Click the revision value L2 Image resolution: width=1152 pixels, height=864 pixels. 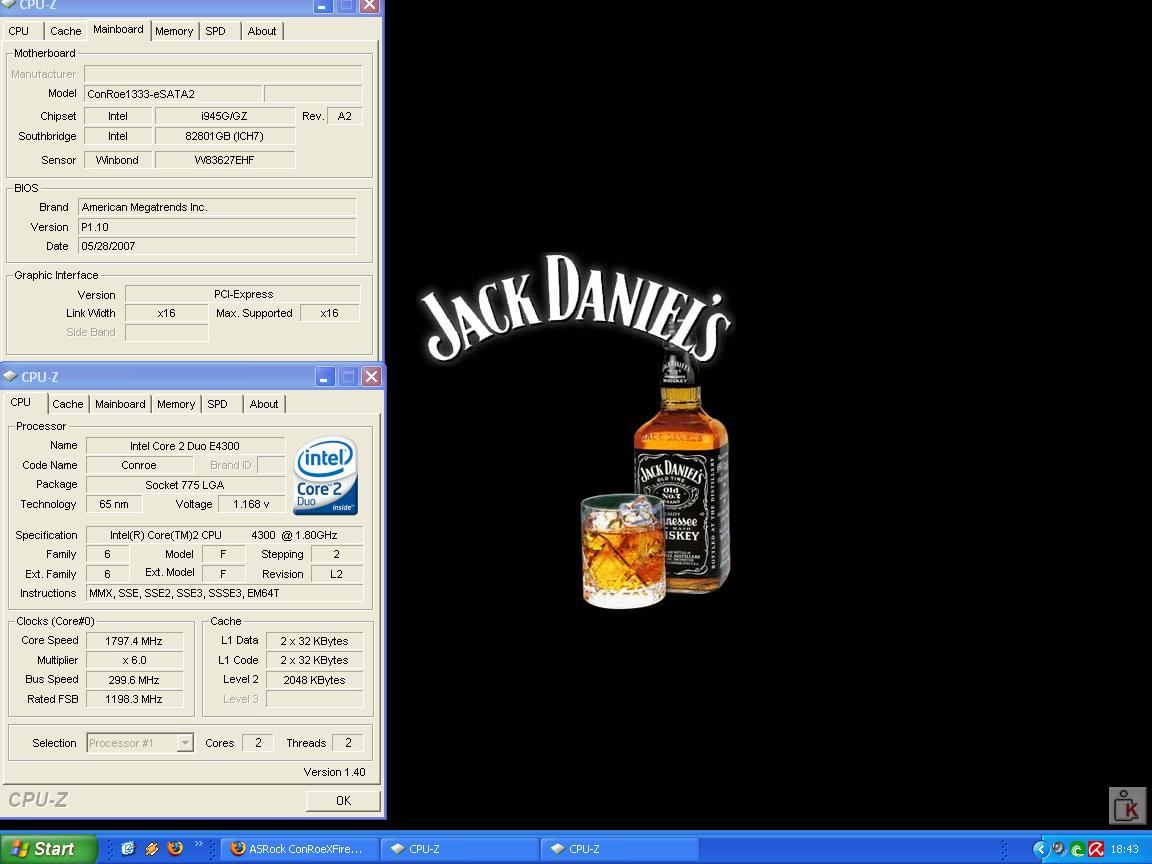336,574
